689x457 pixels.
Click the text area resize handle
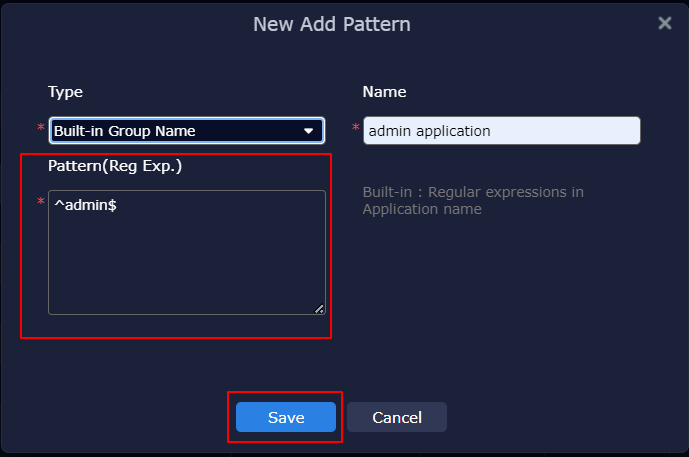[319, 308]
